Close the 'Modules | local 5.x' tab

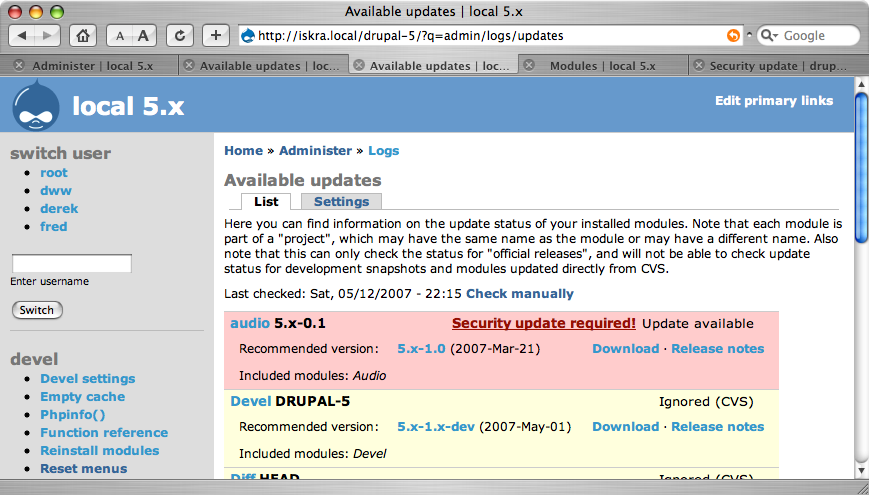[x=529, y=65]
